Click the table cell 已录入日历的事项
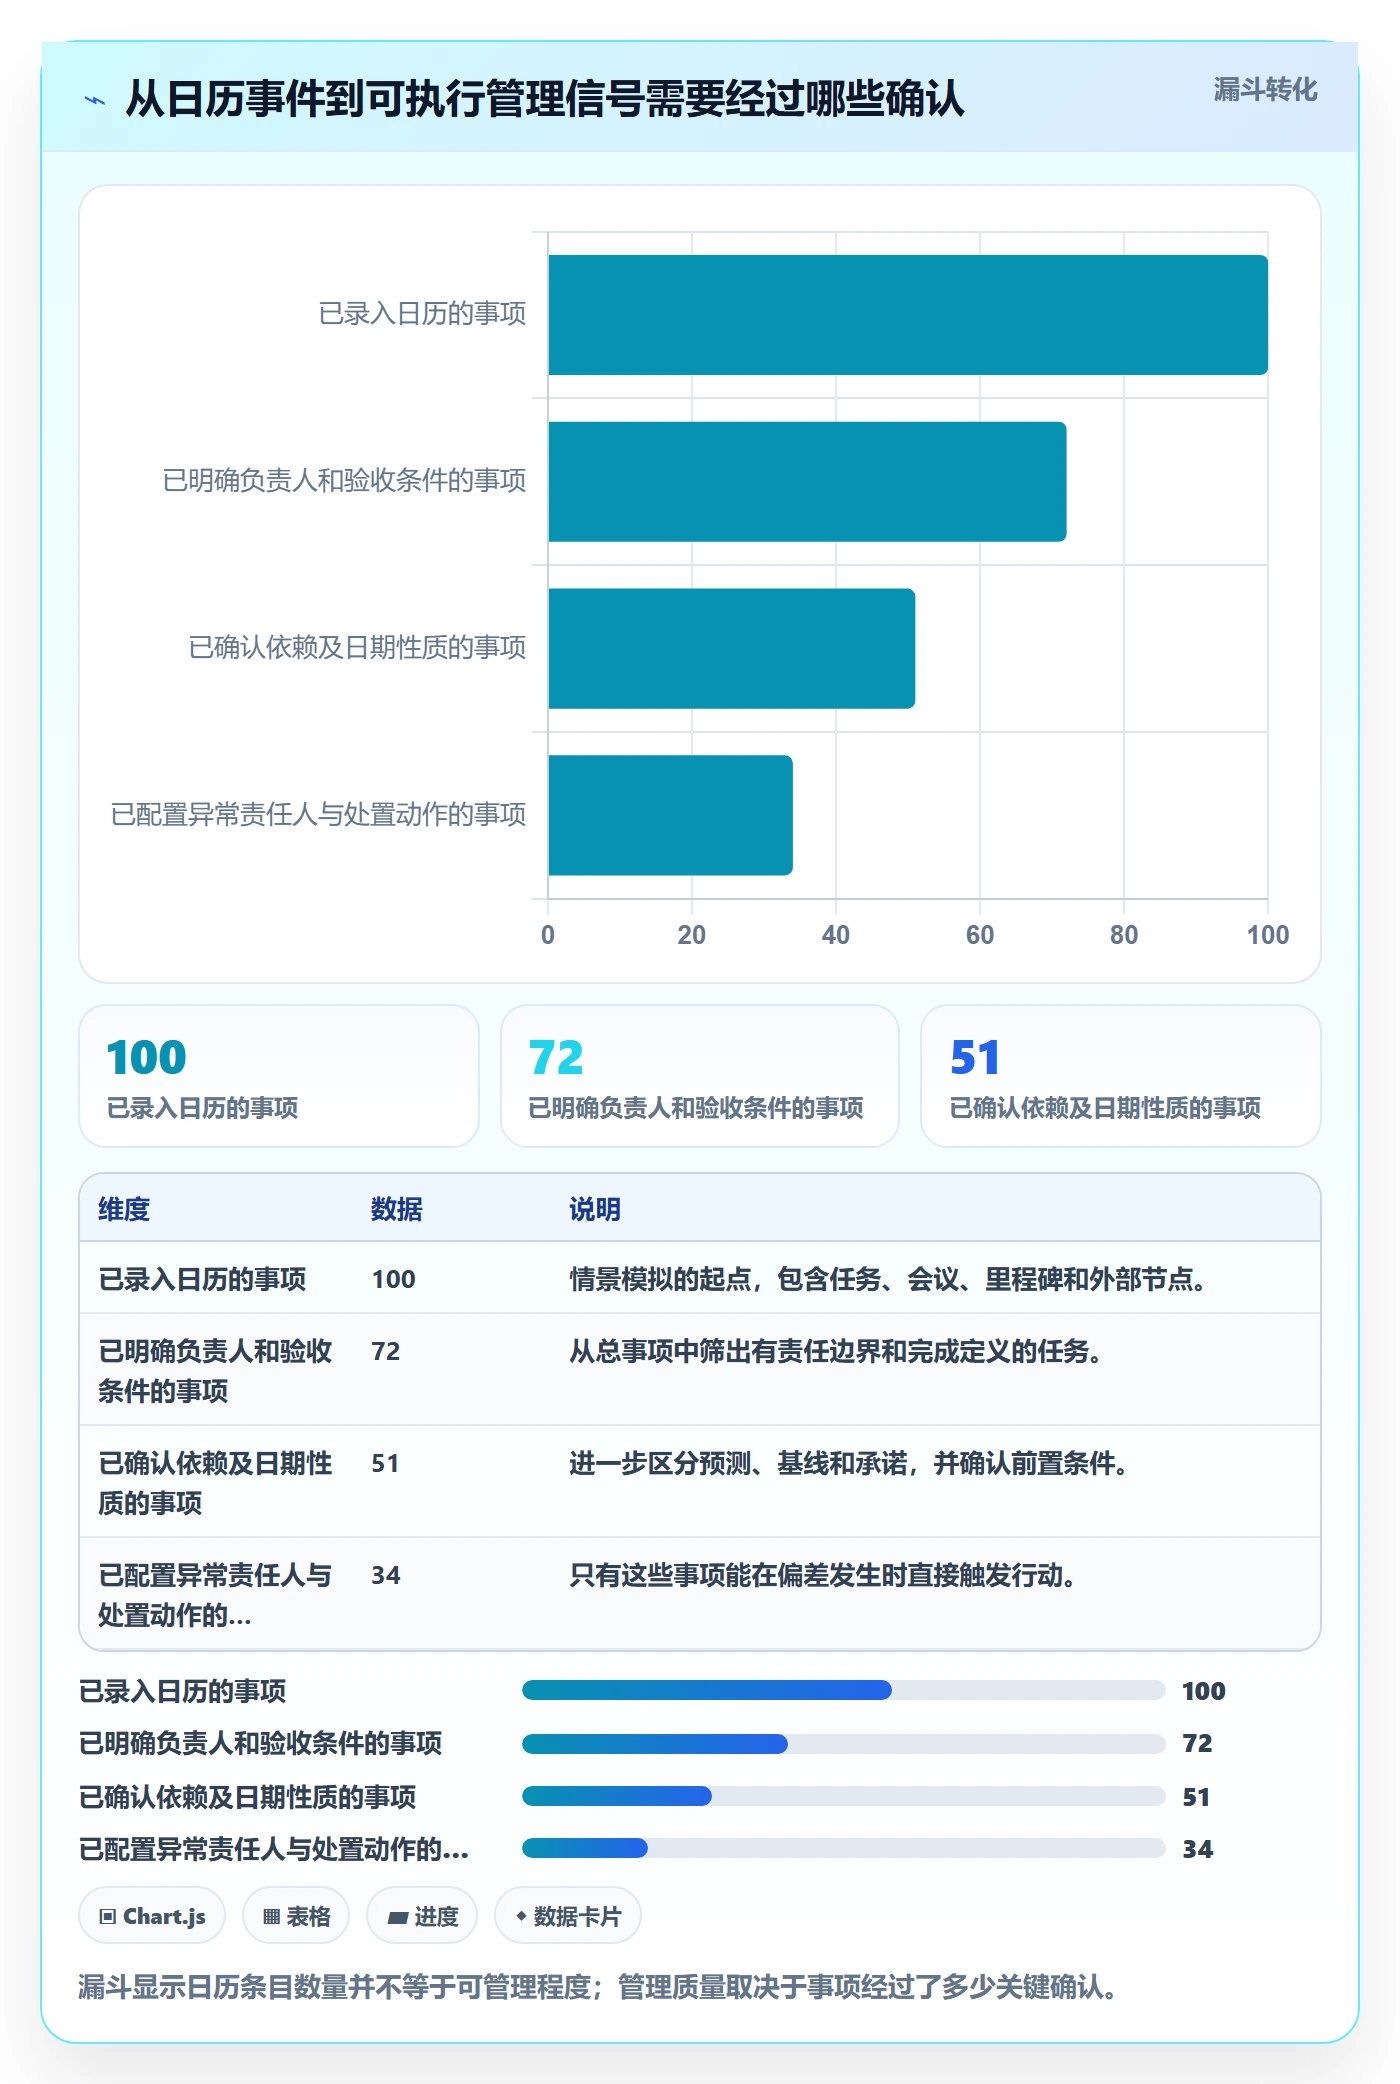The image size is (1400, 2084). tap(202, 1279)
